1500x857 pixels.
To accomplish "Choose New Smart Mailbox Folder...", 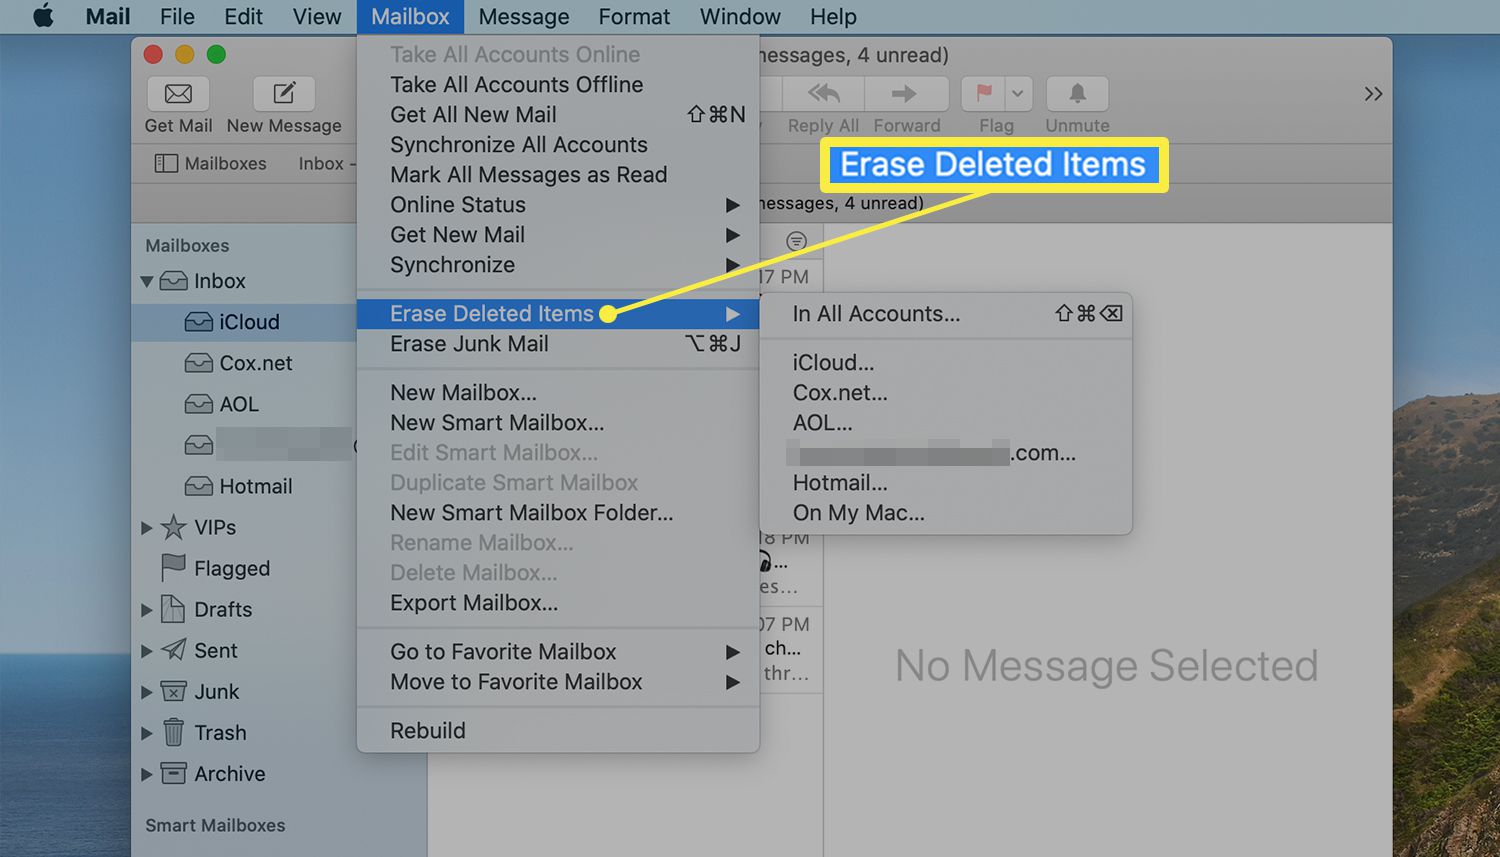I will 558,513.
